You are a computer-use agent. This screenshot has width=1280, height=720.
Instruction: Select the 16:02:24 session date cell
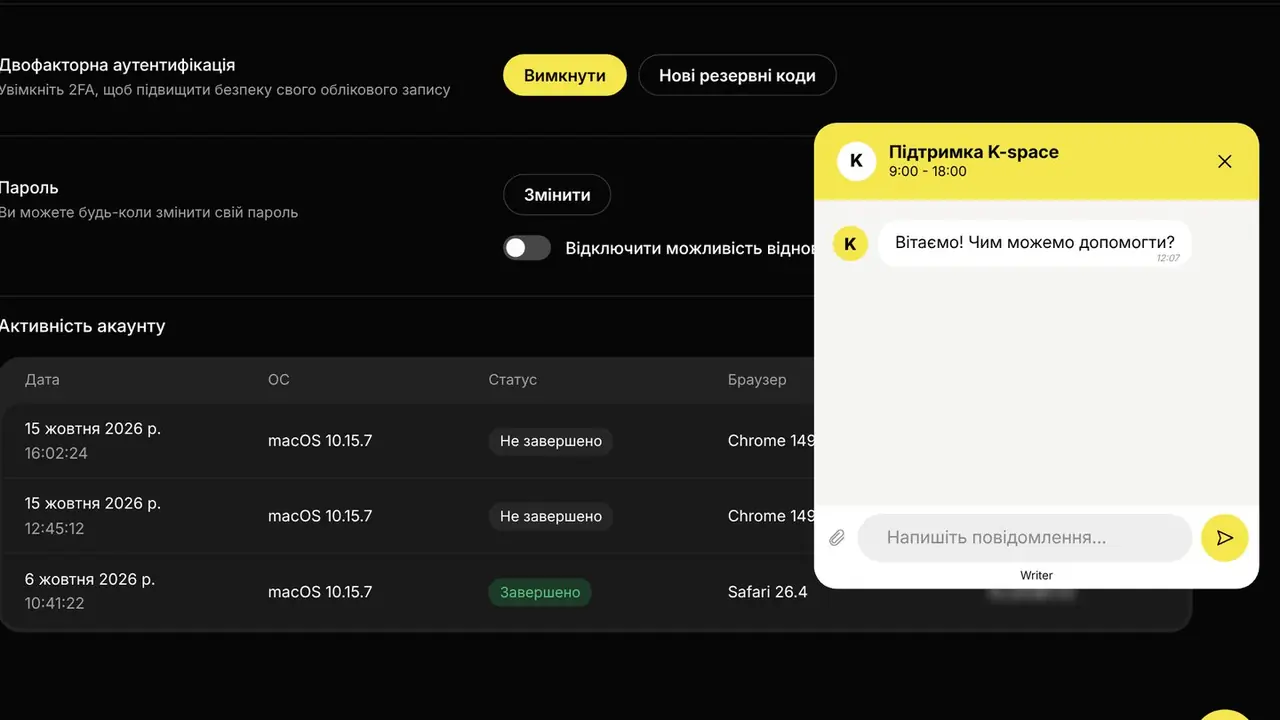click(93, 441)
